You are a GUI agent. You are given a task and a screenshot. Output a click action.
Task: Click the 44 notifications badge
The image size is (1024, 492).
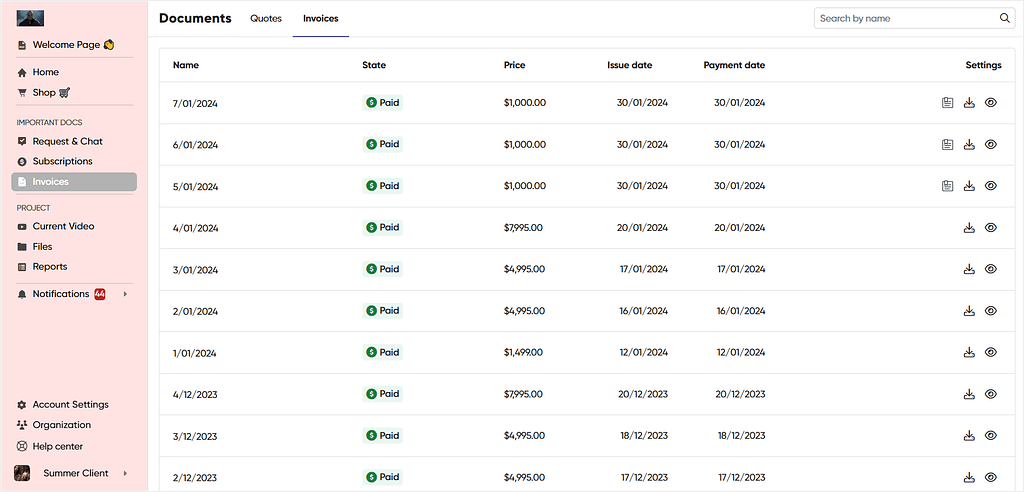100,294
